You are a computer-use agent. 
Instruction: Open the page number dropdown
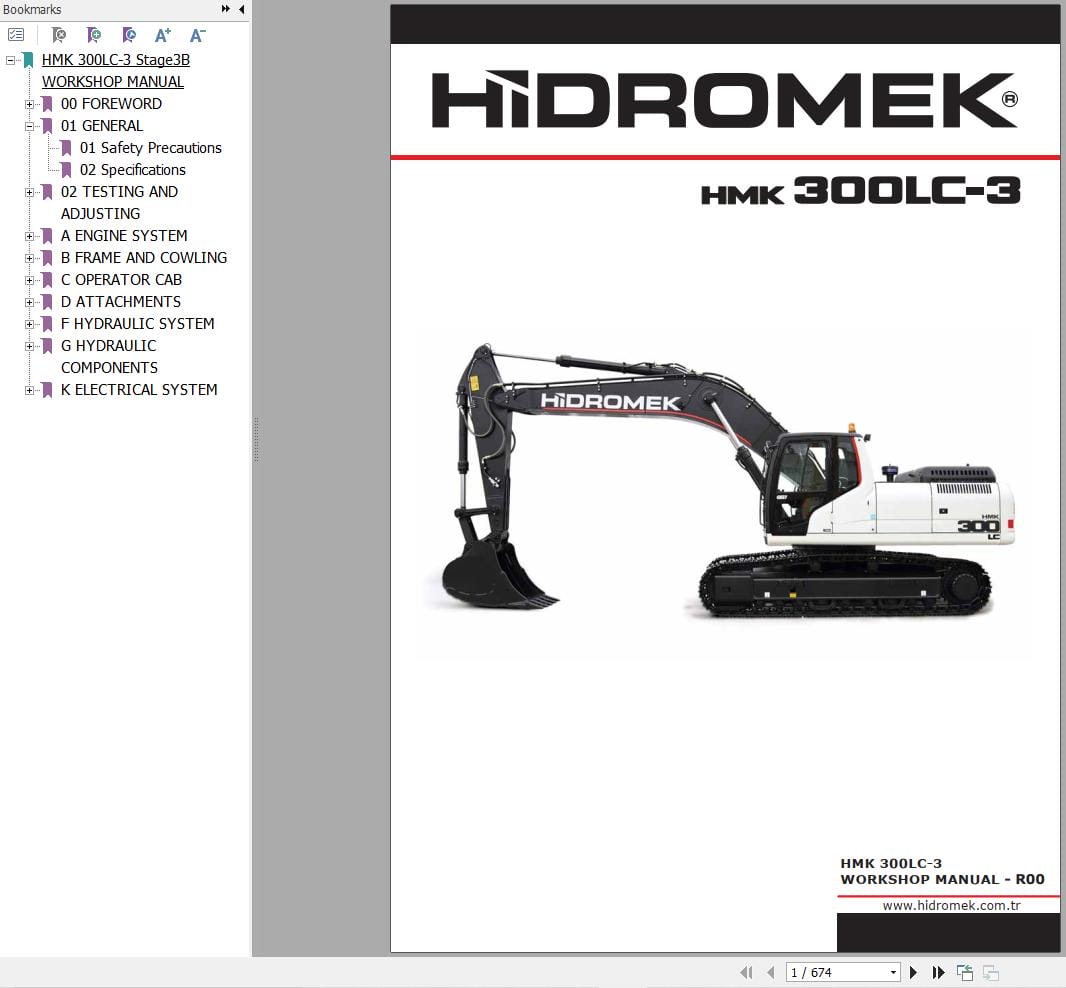pos(894,971)
